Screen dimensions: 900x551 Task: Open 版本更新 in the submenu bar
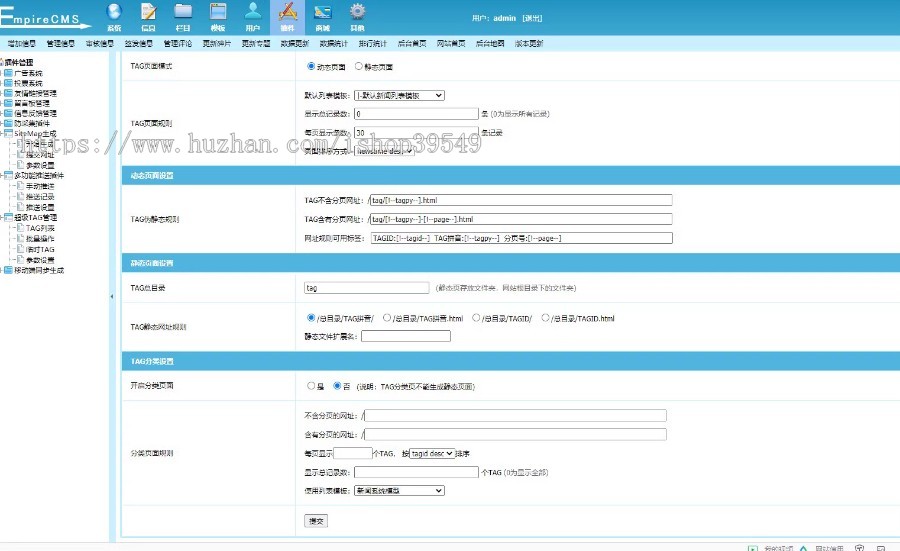(529, 44)
